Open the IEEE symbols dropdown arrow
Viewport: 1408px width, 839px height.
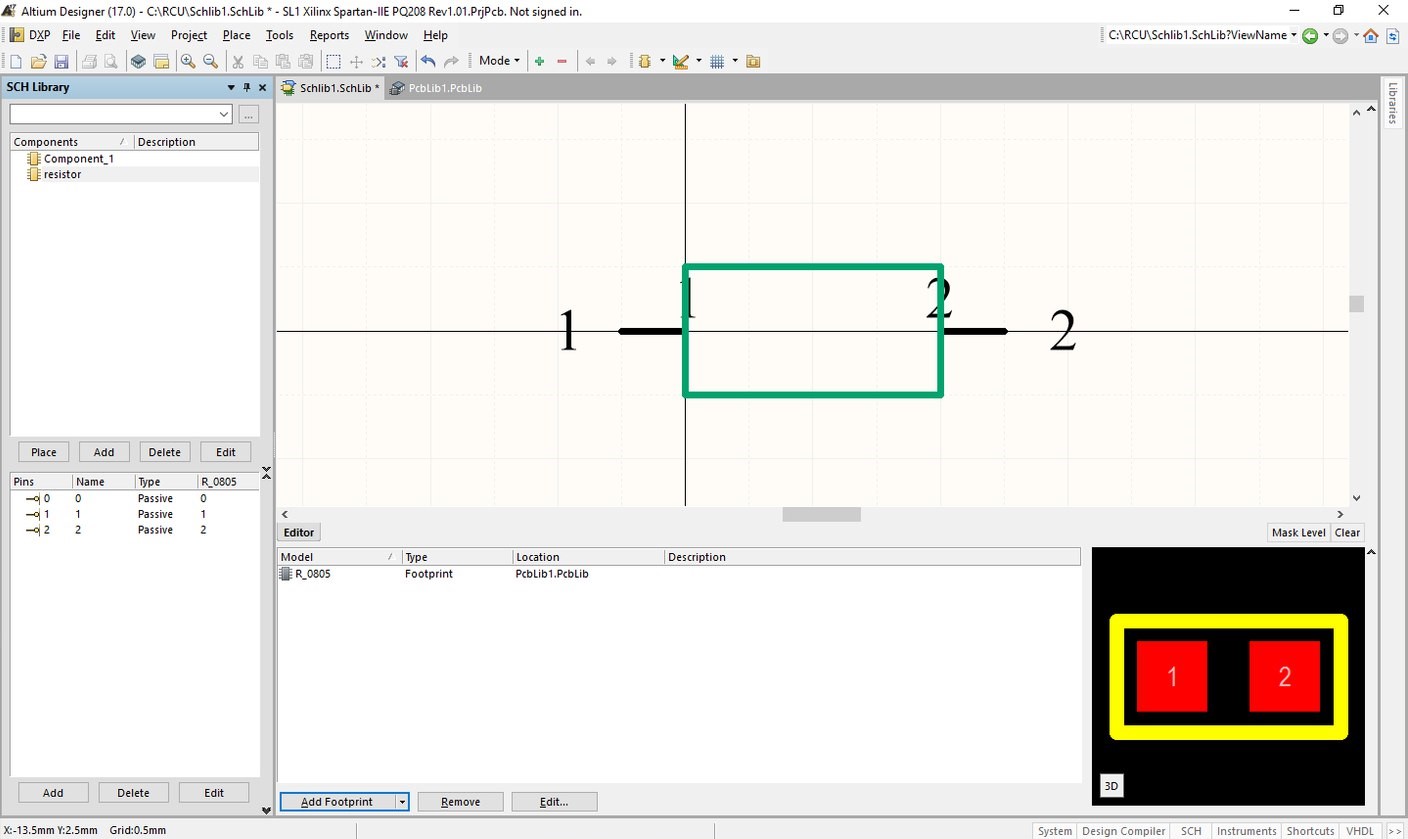click(x=662, y=61)
